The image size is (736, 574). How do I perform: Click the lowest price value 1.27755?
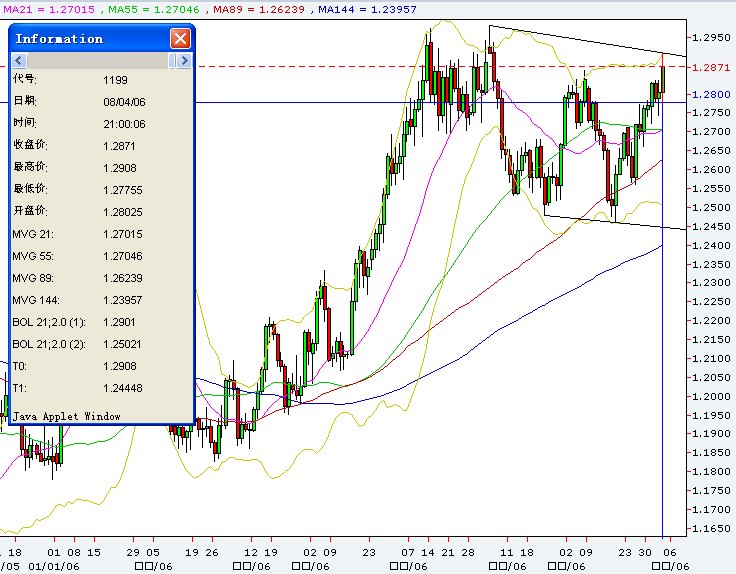click(x=123, y=190)
